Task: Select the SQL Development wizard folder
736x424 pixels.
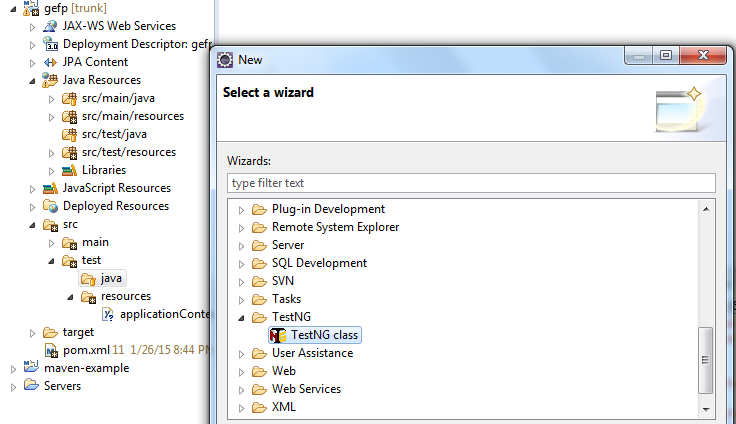Action: pyautogui.click(x=319, y=263)
